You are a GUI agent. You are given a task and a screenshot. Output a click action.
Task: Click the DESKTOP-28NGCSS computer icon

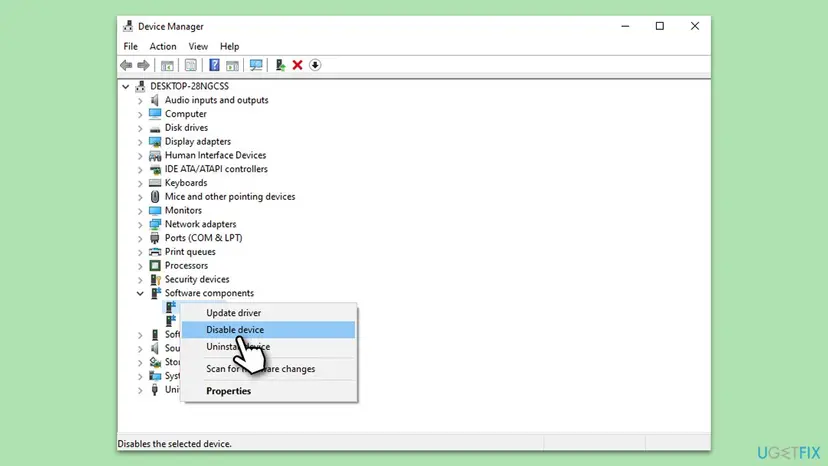(x=140, y=86)
